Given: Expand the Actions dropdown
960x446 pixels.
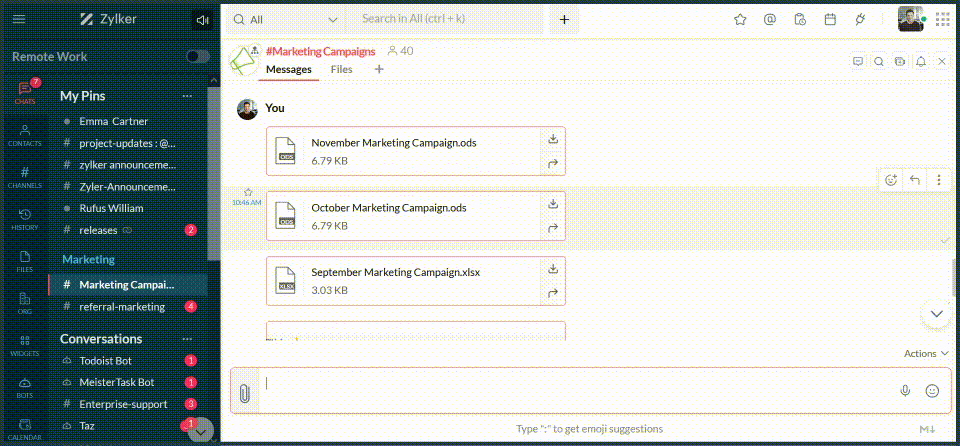Looking at the screenshot, I should tap(926, 353).
